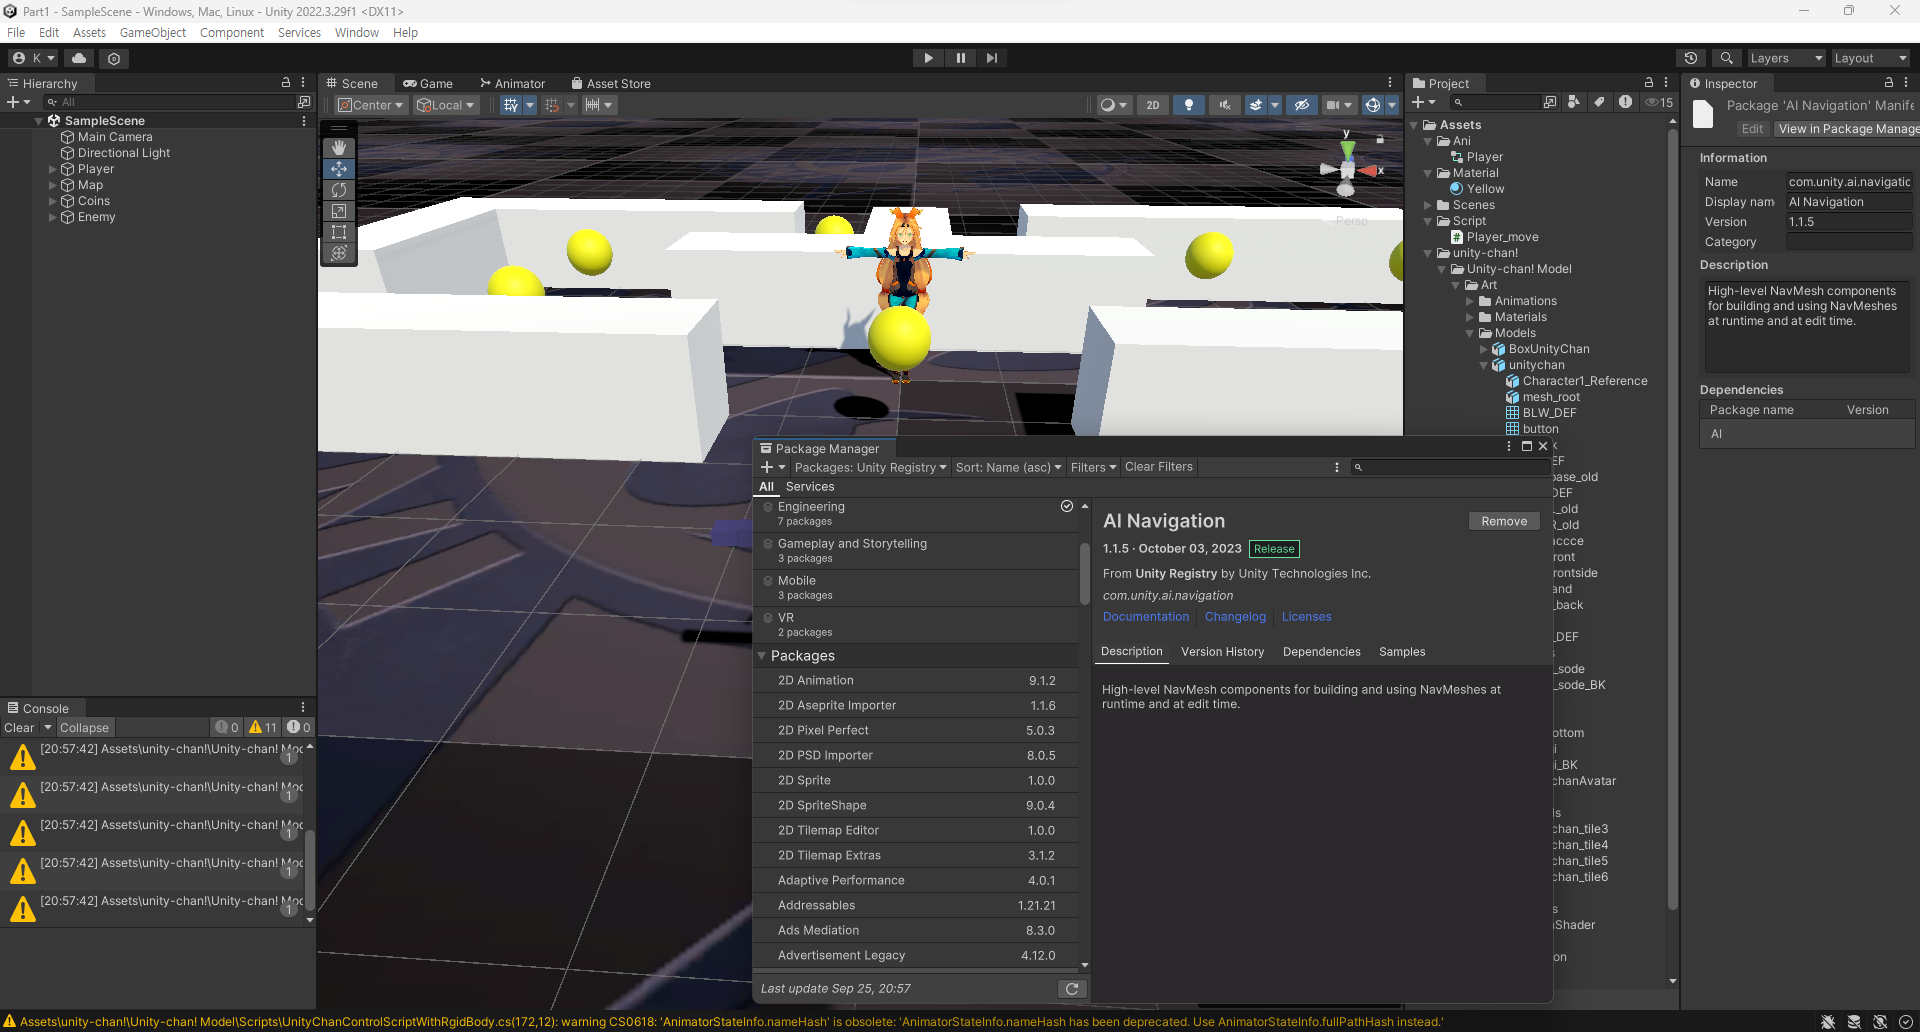The height and width of the screenshot is (1032, 1920).
Task: Click search by label icon in Project
Action: (1599, 102)
